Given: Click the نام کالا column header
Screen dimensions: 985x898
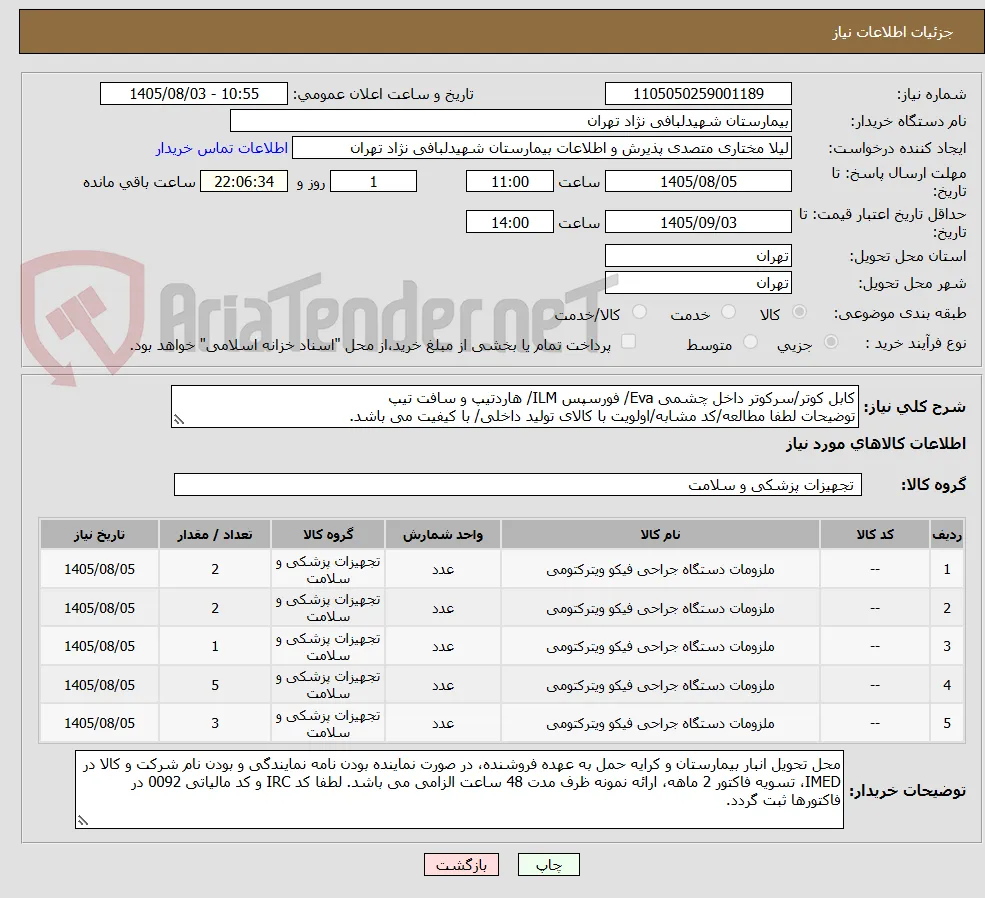Looking at the screenshot, I should click(660, 534).
